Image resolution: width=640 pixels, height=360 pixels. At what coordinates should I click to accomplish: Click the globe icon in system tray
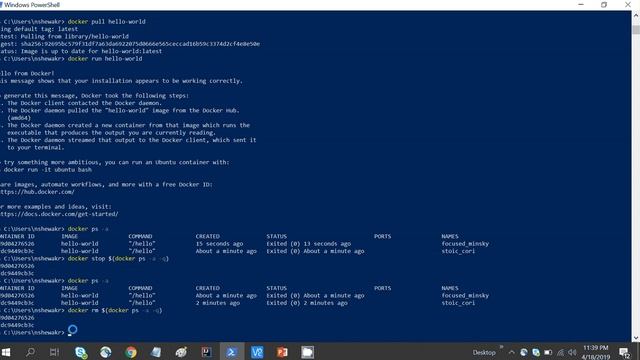[524, 352]
